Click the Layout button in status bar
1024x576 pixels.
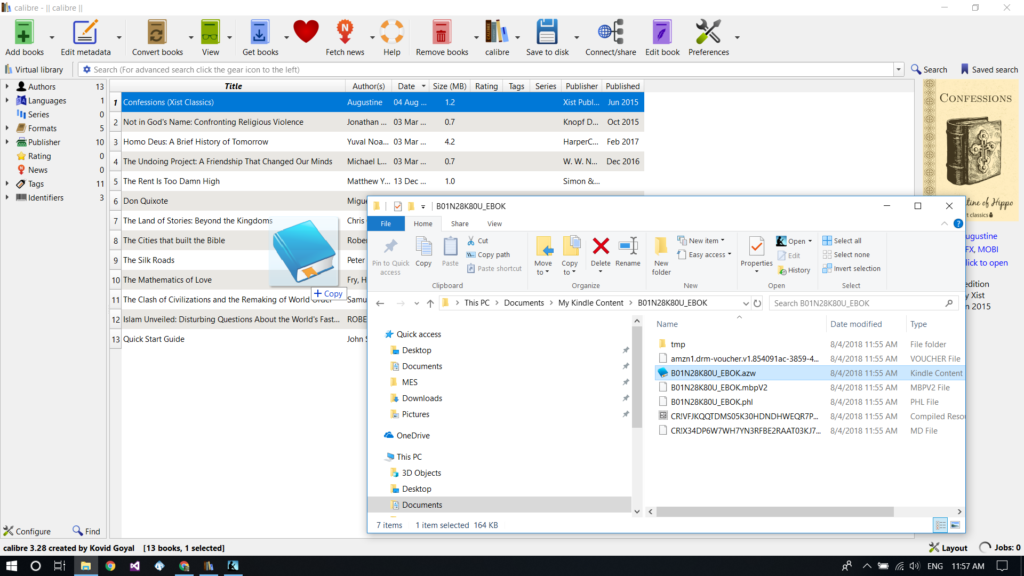click(947, 548)
